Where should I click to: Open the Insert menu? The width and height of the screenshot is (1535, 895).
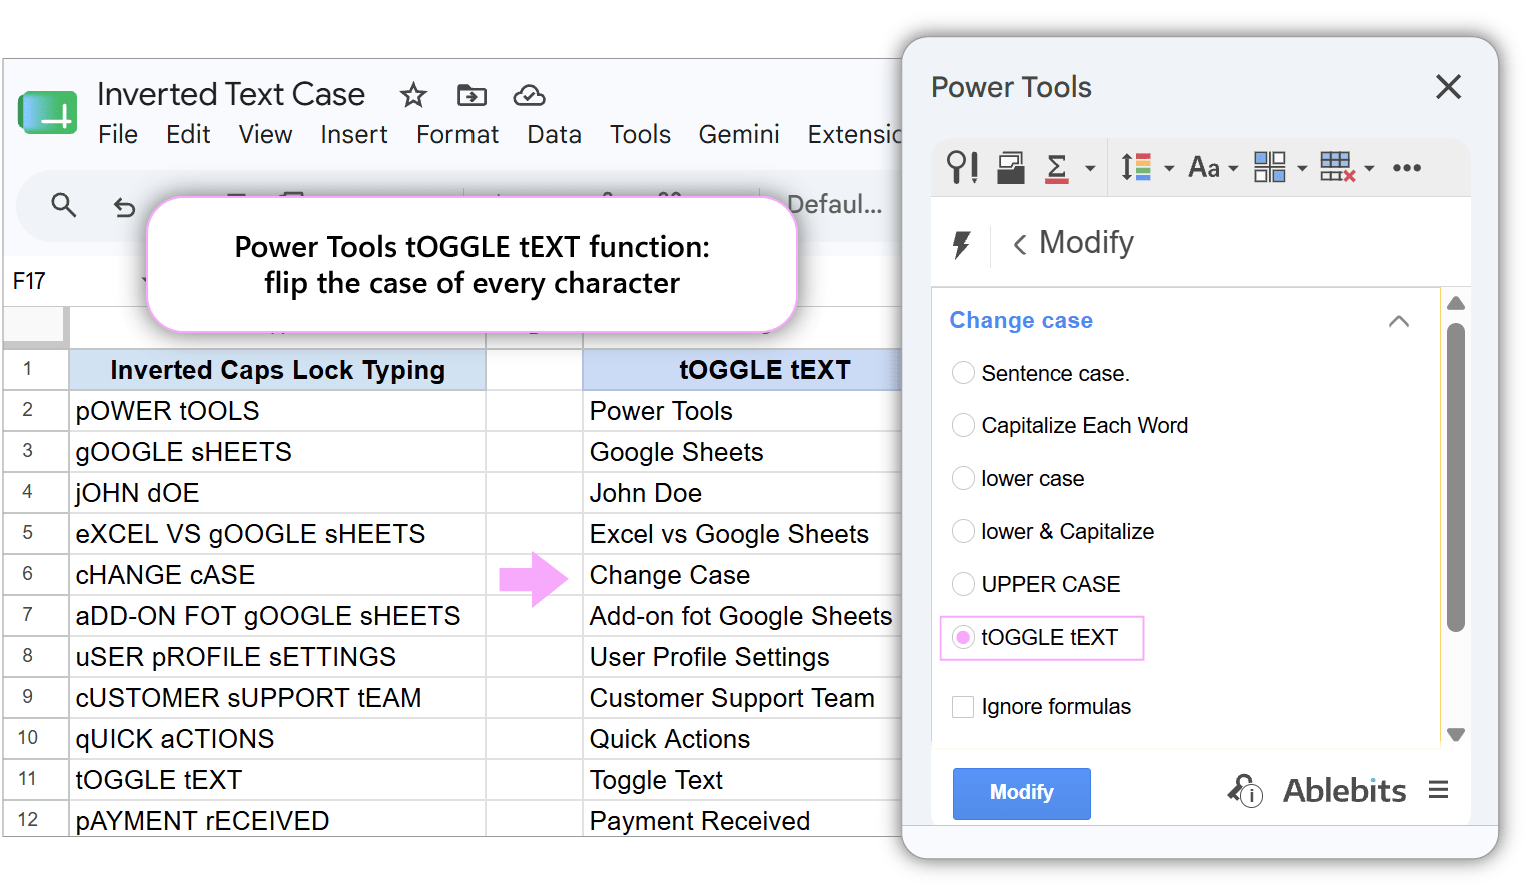pos(354,134)
